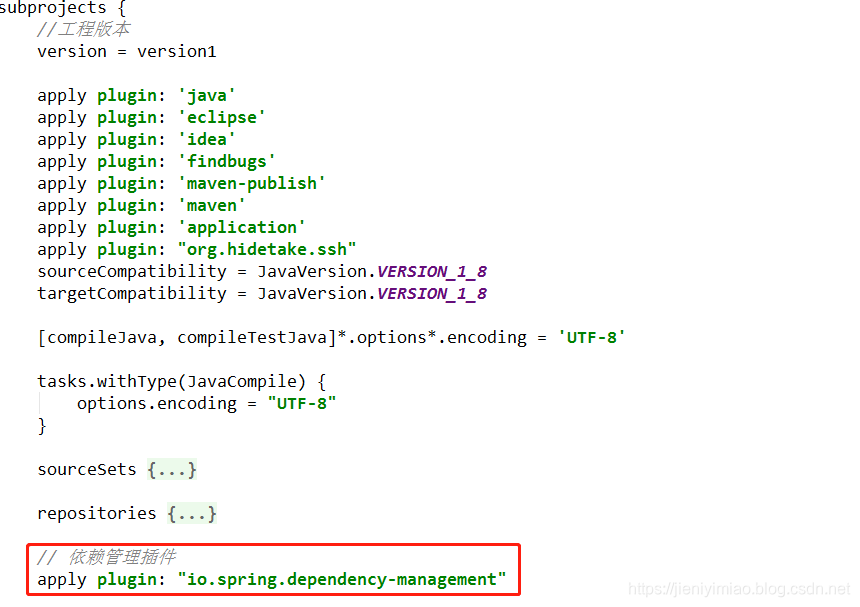Click the [compileJava, compileTestJava] encoding line
This screenshot has height=607, width=860.
pos(331,338)
